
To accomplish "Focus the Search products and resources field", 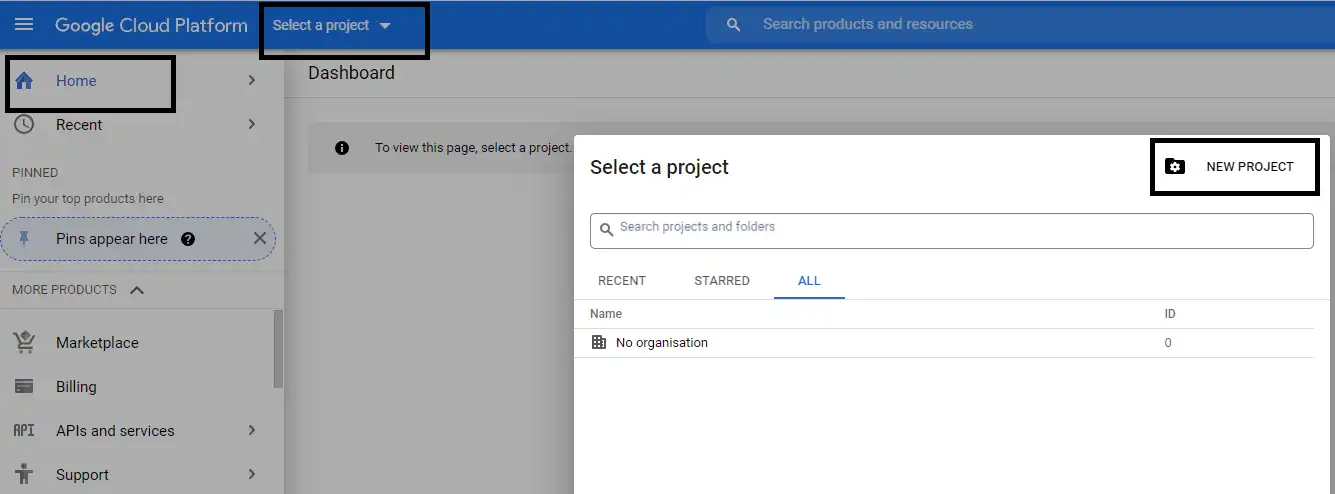I will click(1020, 24).
